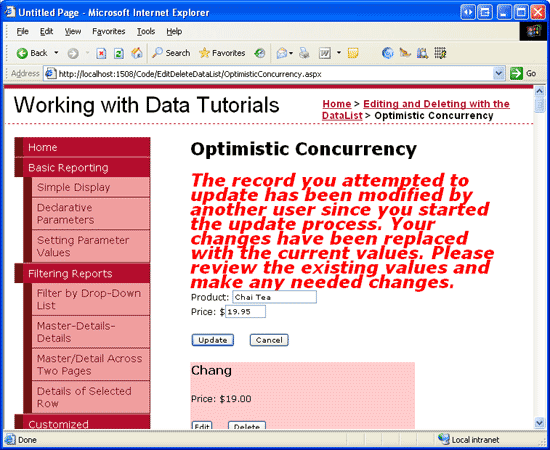The image size is (550, 450).
Task: Open Master-Details-Details sidebar item
Action: coord(90,332)
